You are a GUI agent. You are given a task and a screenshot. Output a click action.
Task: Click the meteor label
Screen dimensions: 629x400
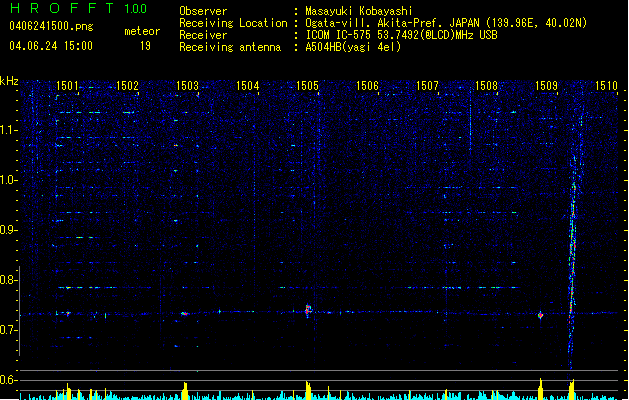(142, 31)
